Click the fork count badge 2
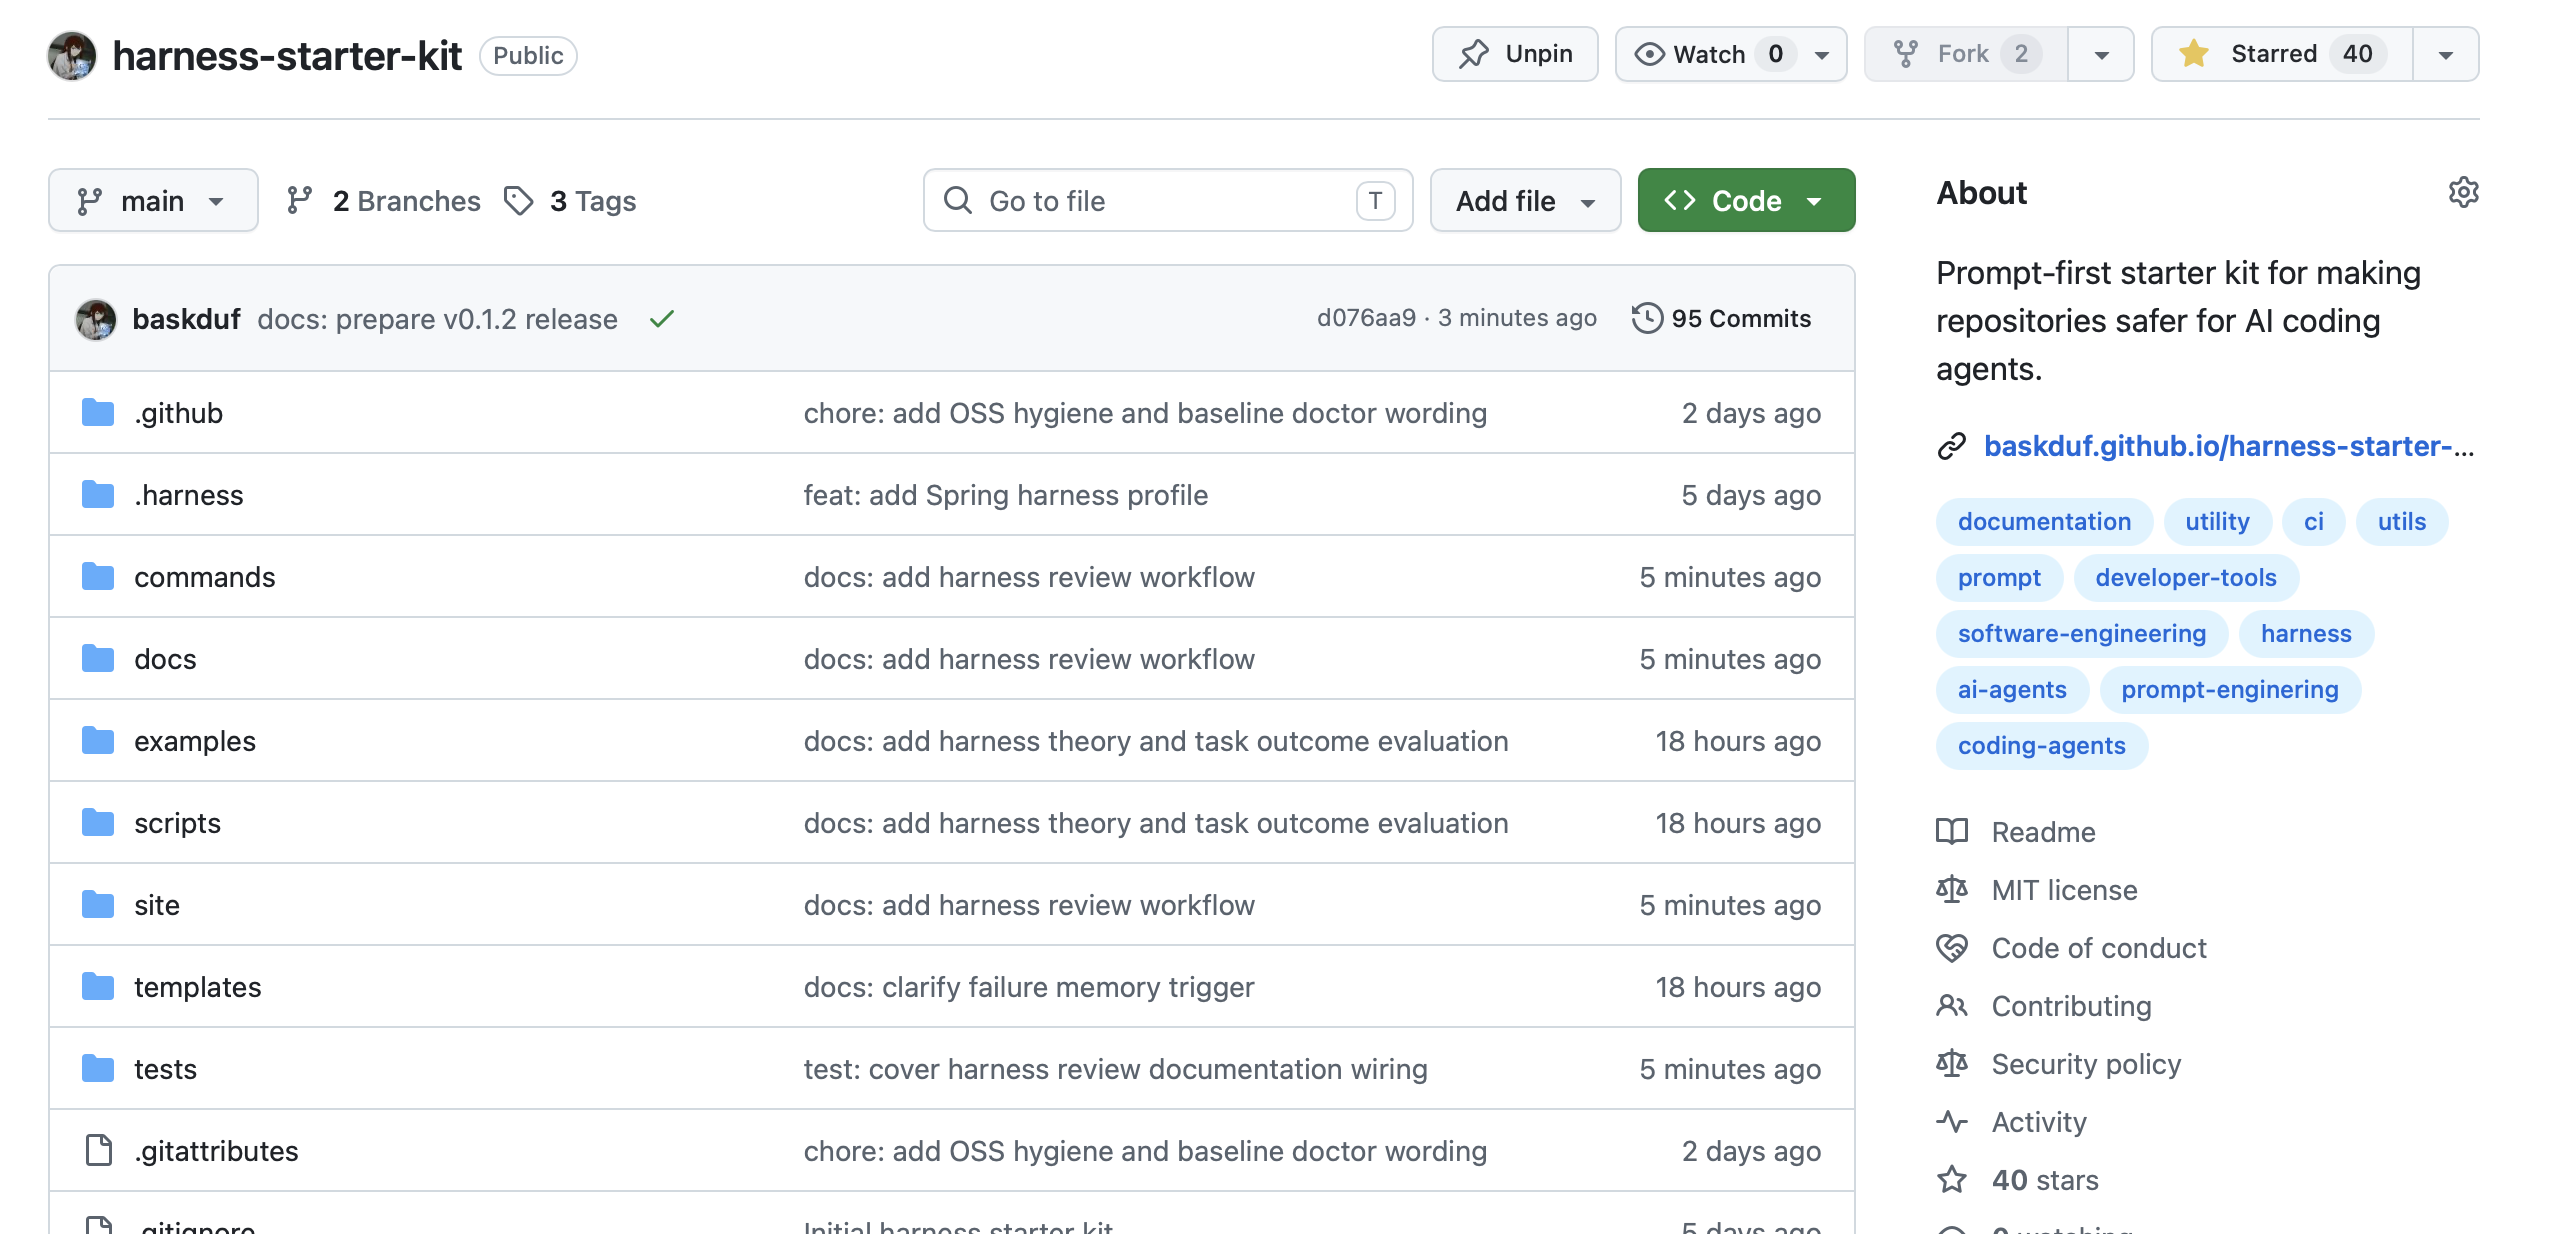This screenshot has width=2554, height=1234. 2021,54
